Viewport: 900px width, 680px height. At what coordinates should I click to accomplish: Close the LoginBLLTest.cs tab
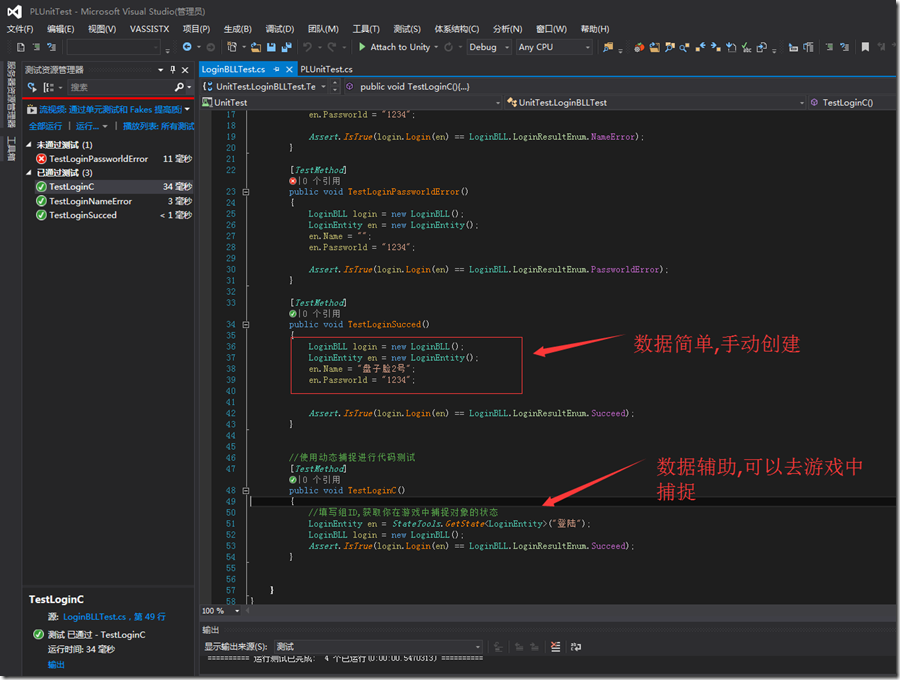tap(289, 69)
